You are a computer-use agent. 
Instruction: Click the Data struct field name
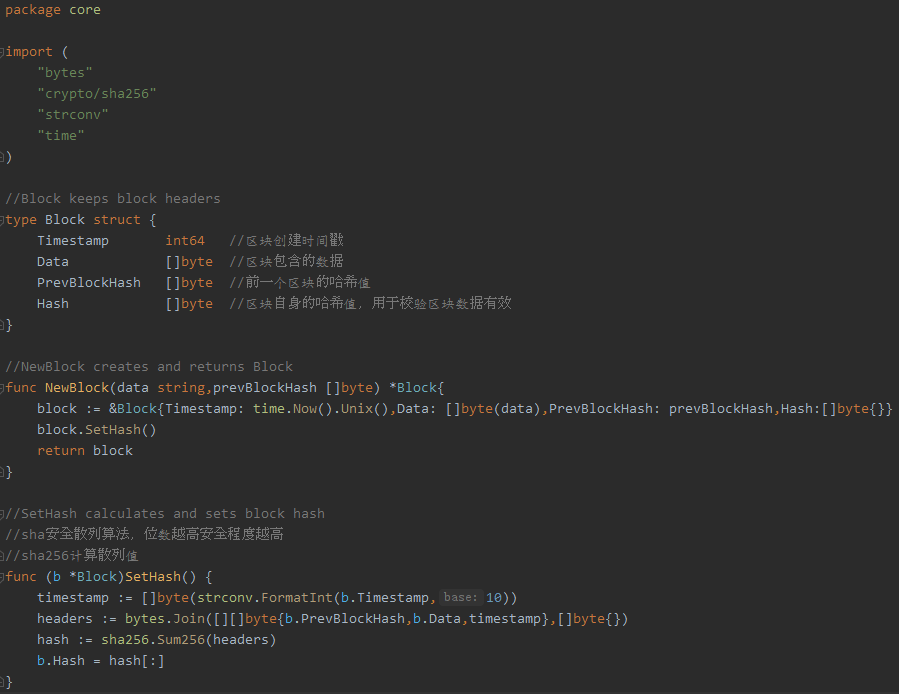53,262
